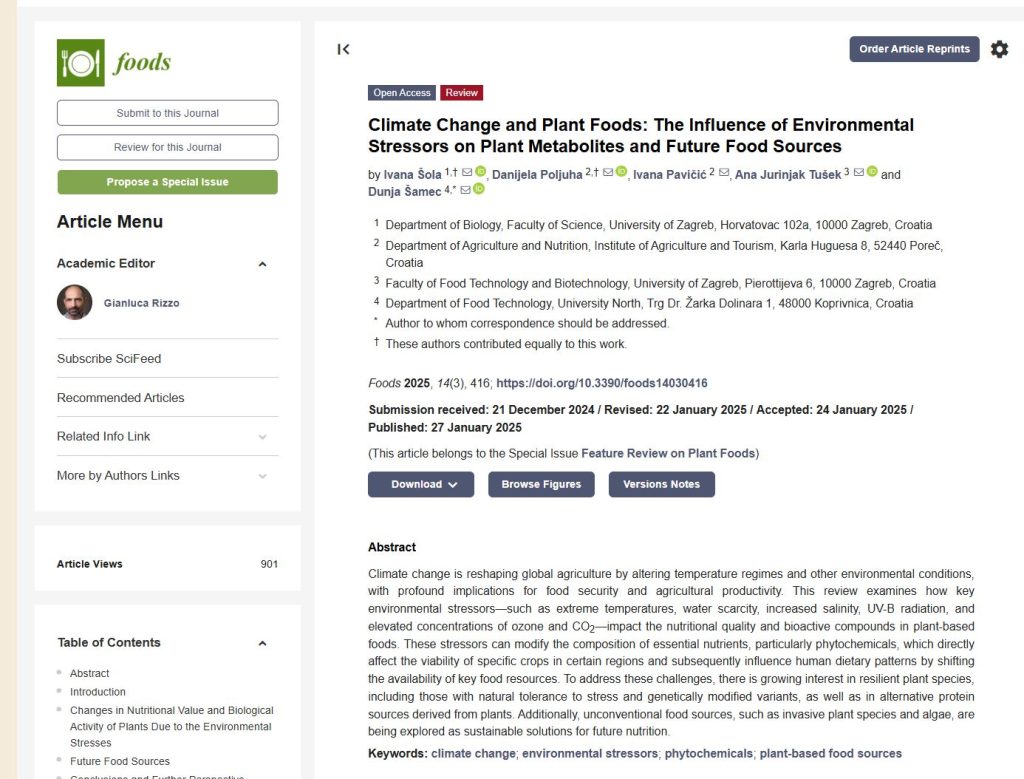
Task: Click the email envelope icon for Ivana Šola
Action: (467, 173)
